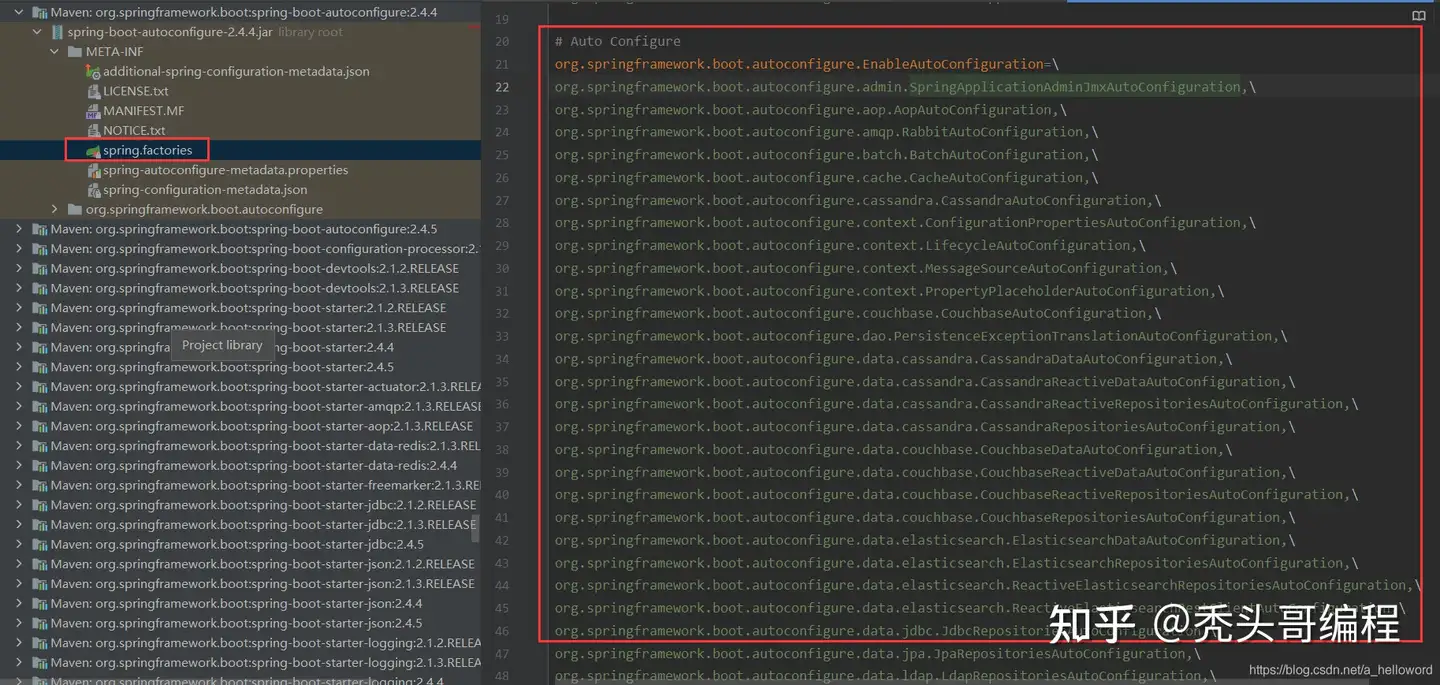Click the project tree vertical scrollbar thumb

coord(476,527)
